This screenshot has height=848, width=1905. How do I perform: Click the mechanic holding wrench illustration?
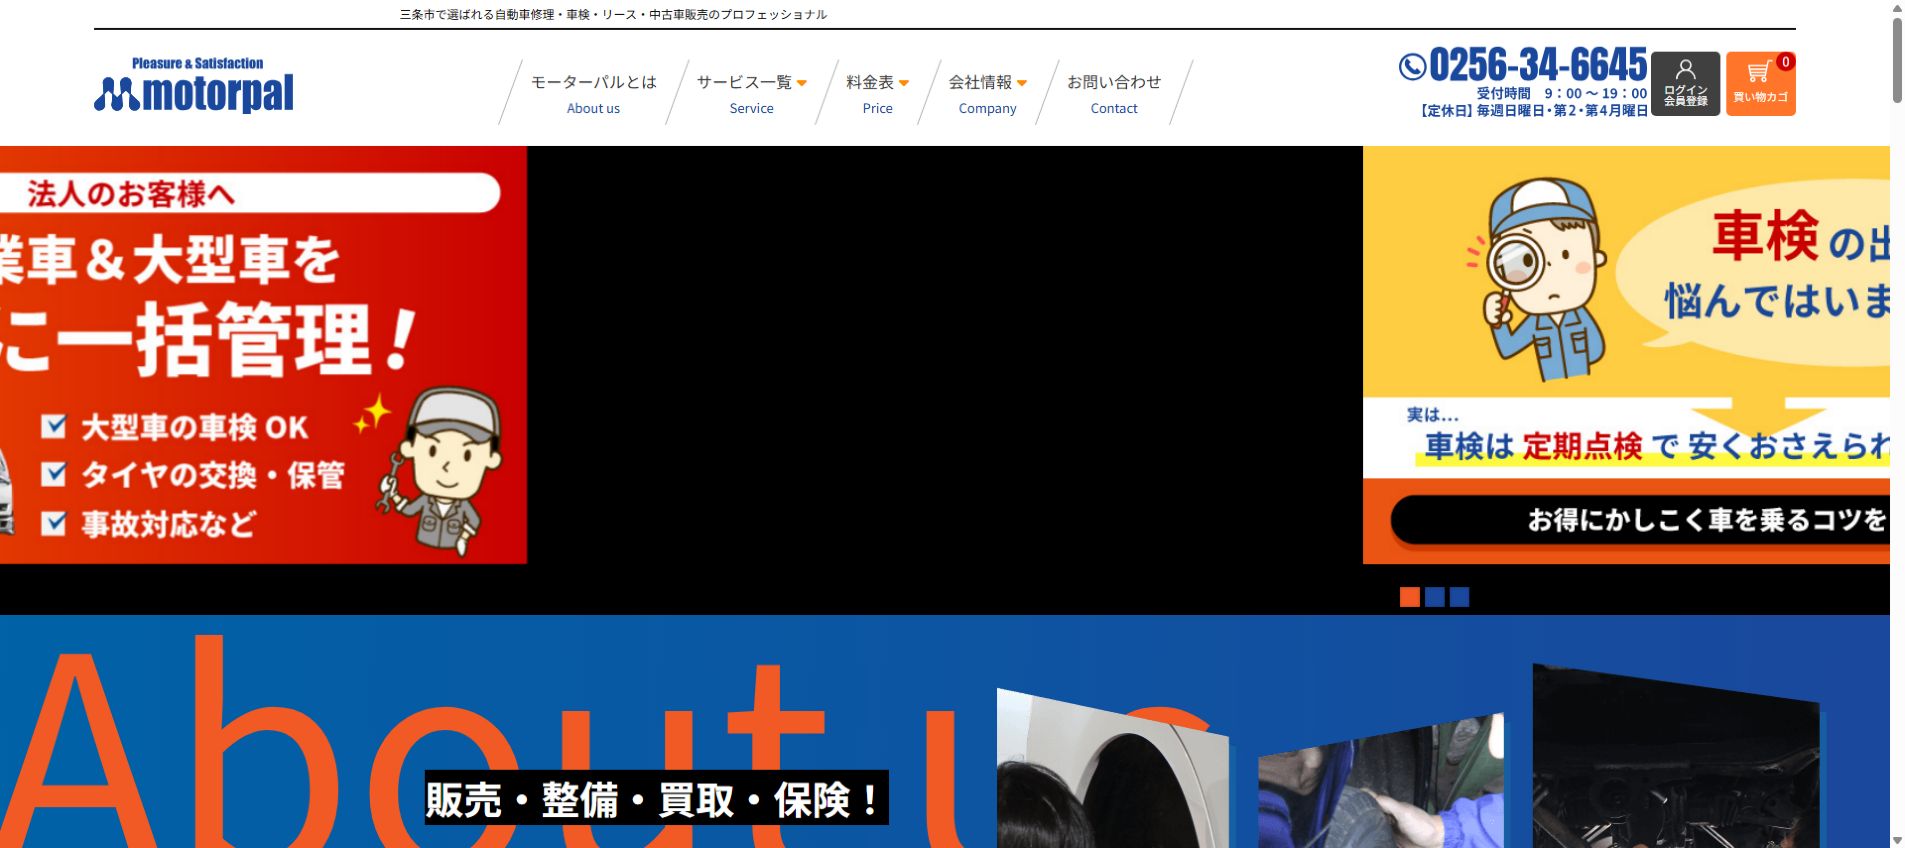441,470
